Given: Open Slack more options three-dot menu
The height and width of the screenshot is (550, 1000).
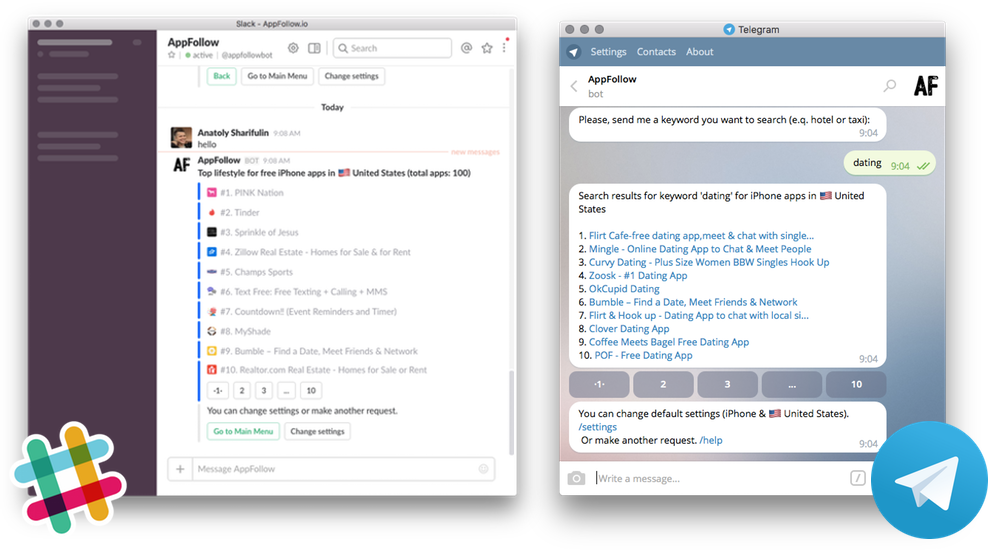Looking at the screenshot, I should [505, 47].
